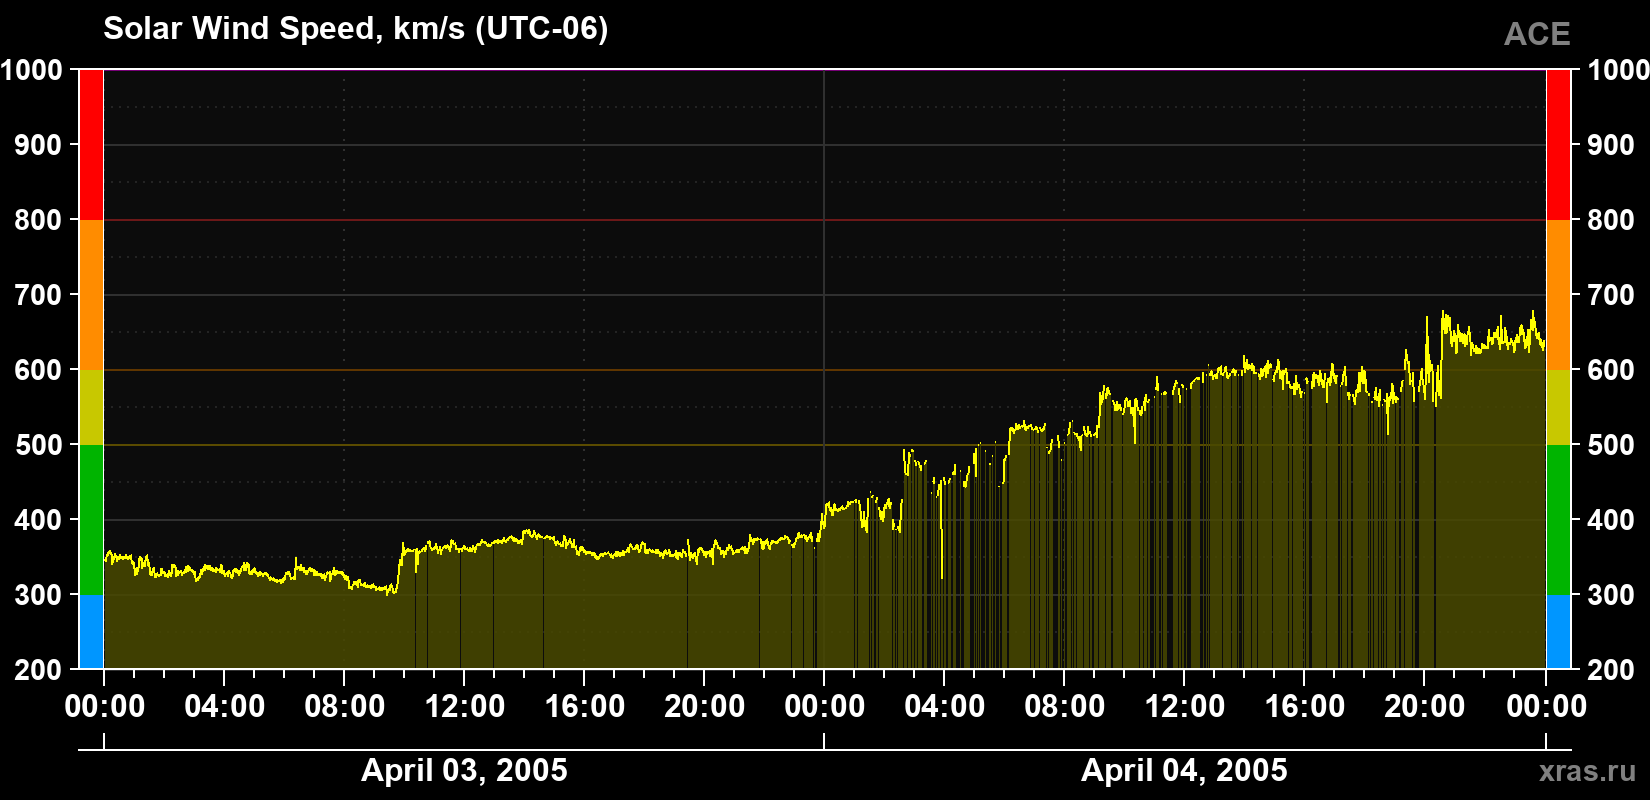
Task: Click the first 12:00 time tick label
Action: [464, 706]
